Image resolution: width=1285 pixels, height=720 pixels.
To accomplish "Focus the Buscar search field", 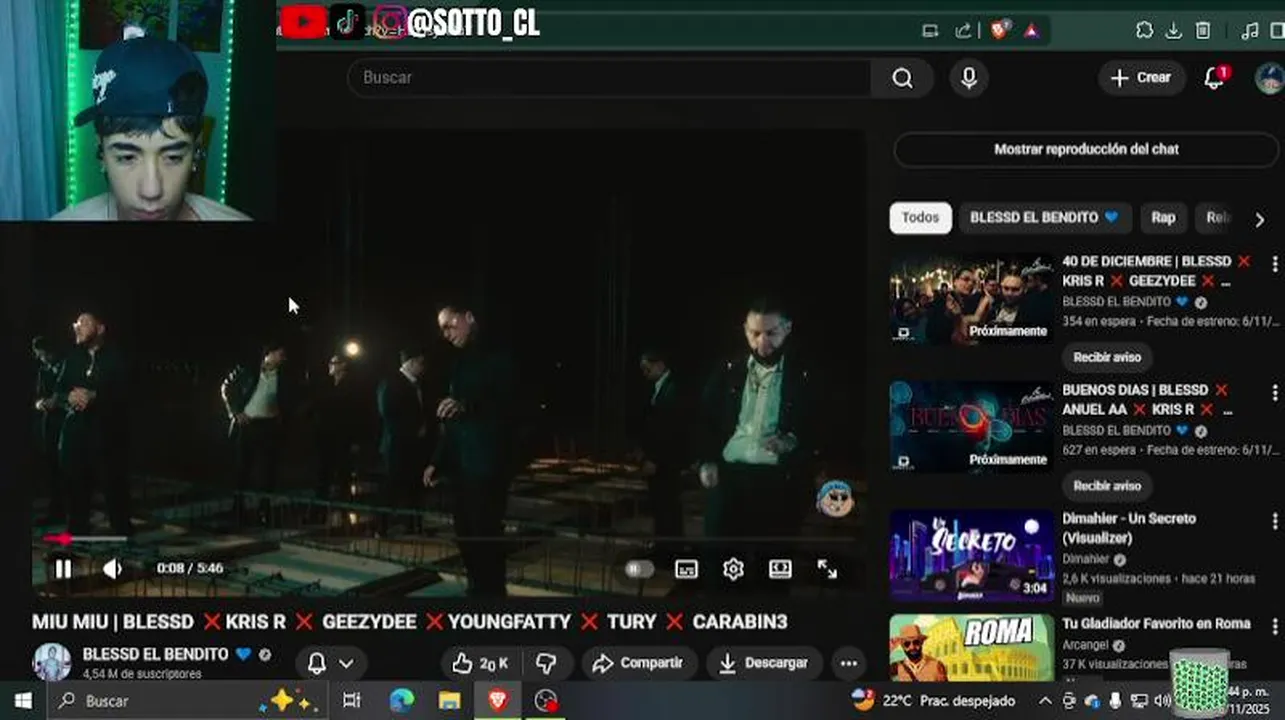I will click(x=610, y=78).
